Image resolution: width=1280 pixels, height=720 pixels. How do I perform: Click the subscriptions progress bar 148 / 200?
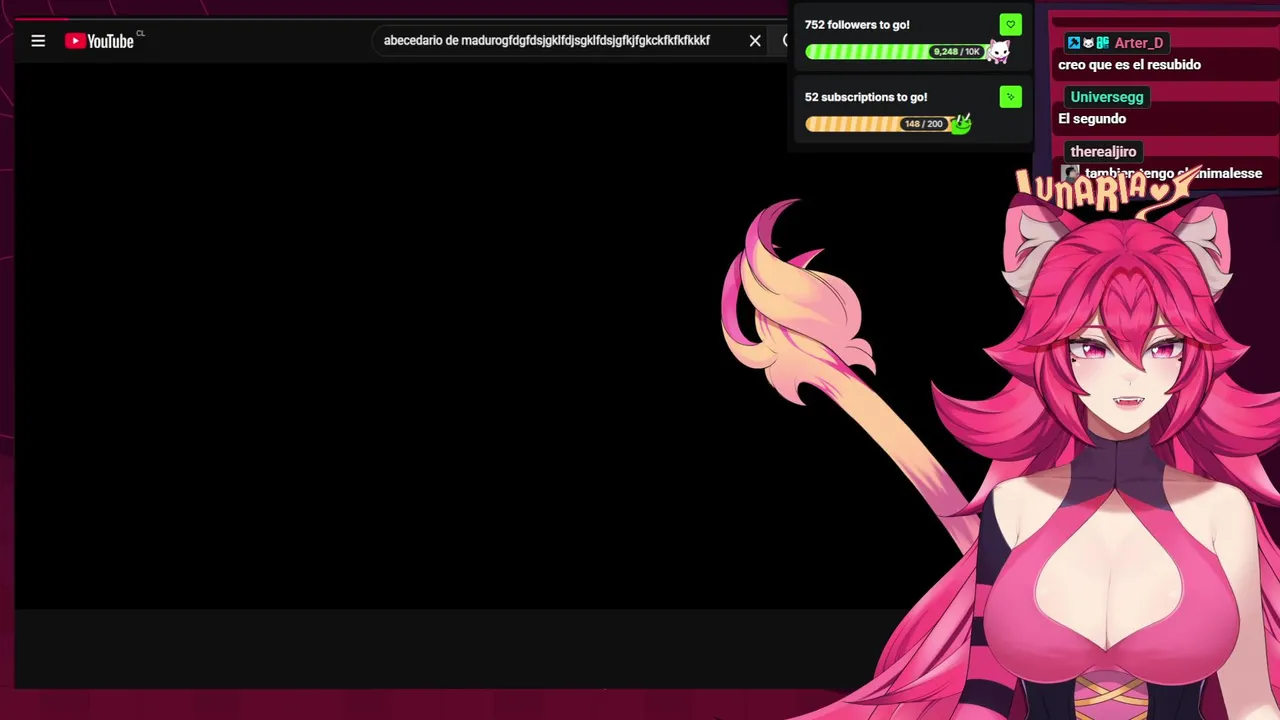click(x=877, y=124)
